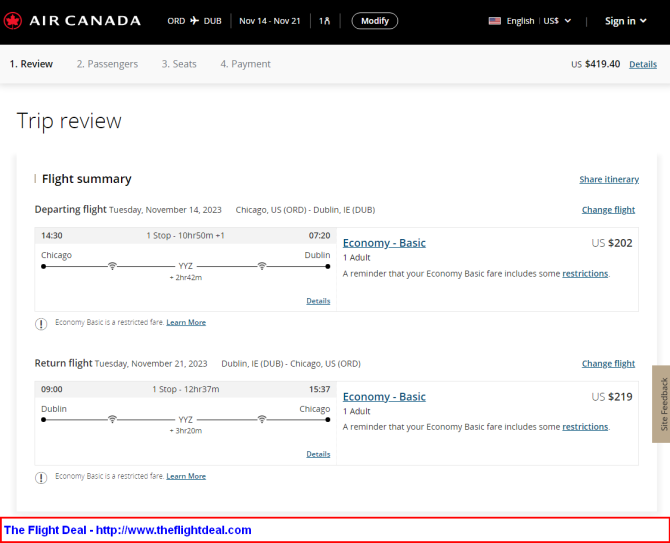Screen dimensions: 670x543
Task: Click the DUB destination code in header
Action: coord(212,21)
